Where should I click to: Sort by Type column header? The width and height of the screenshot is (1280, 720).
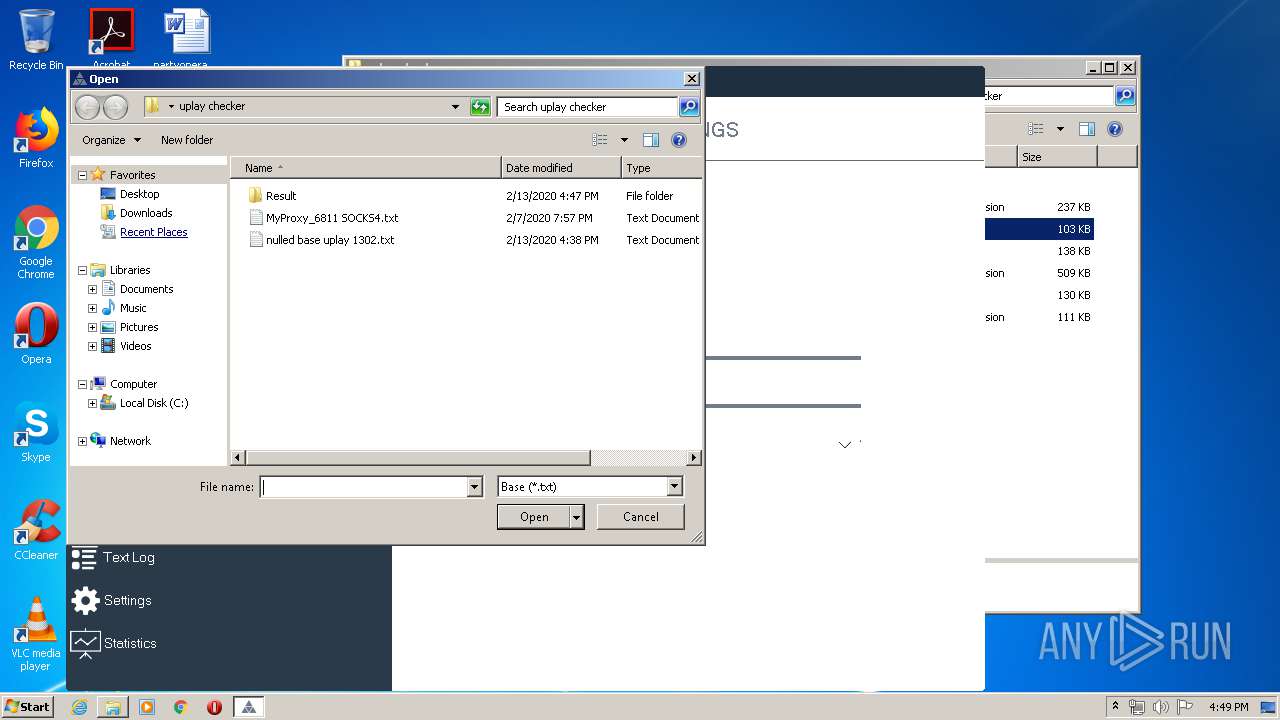tap(661, 168)
